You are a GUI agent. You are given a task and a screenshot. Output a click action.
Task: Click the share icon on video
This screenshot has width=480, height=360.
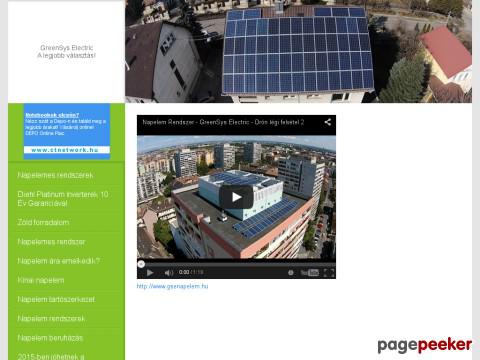(328, 122)
